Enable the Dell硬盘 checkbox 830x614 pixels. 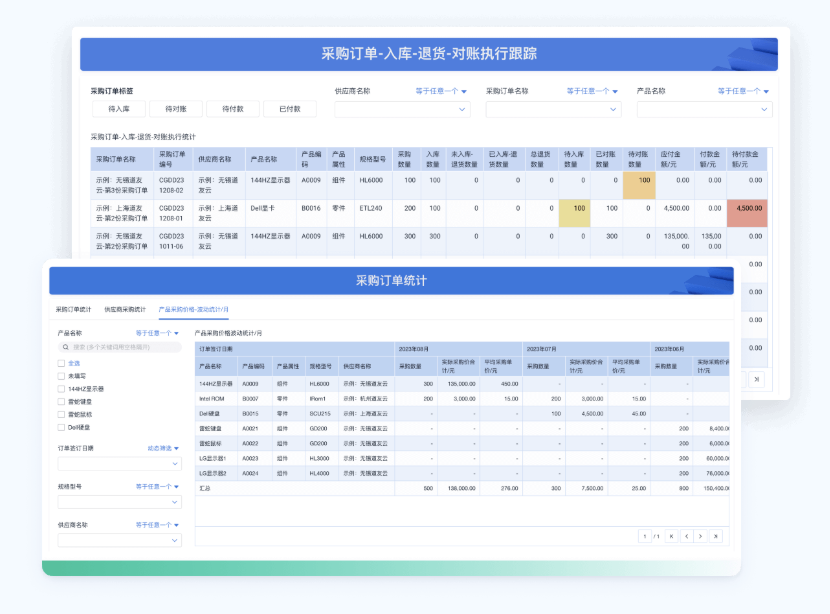(x=62, y=426)
